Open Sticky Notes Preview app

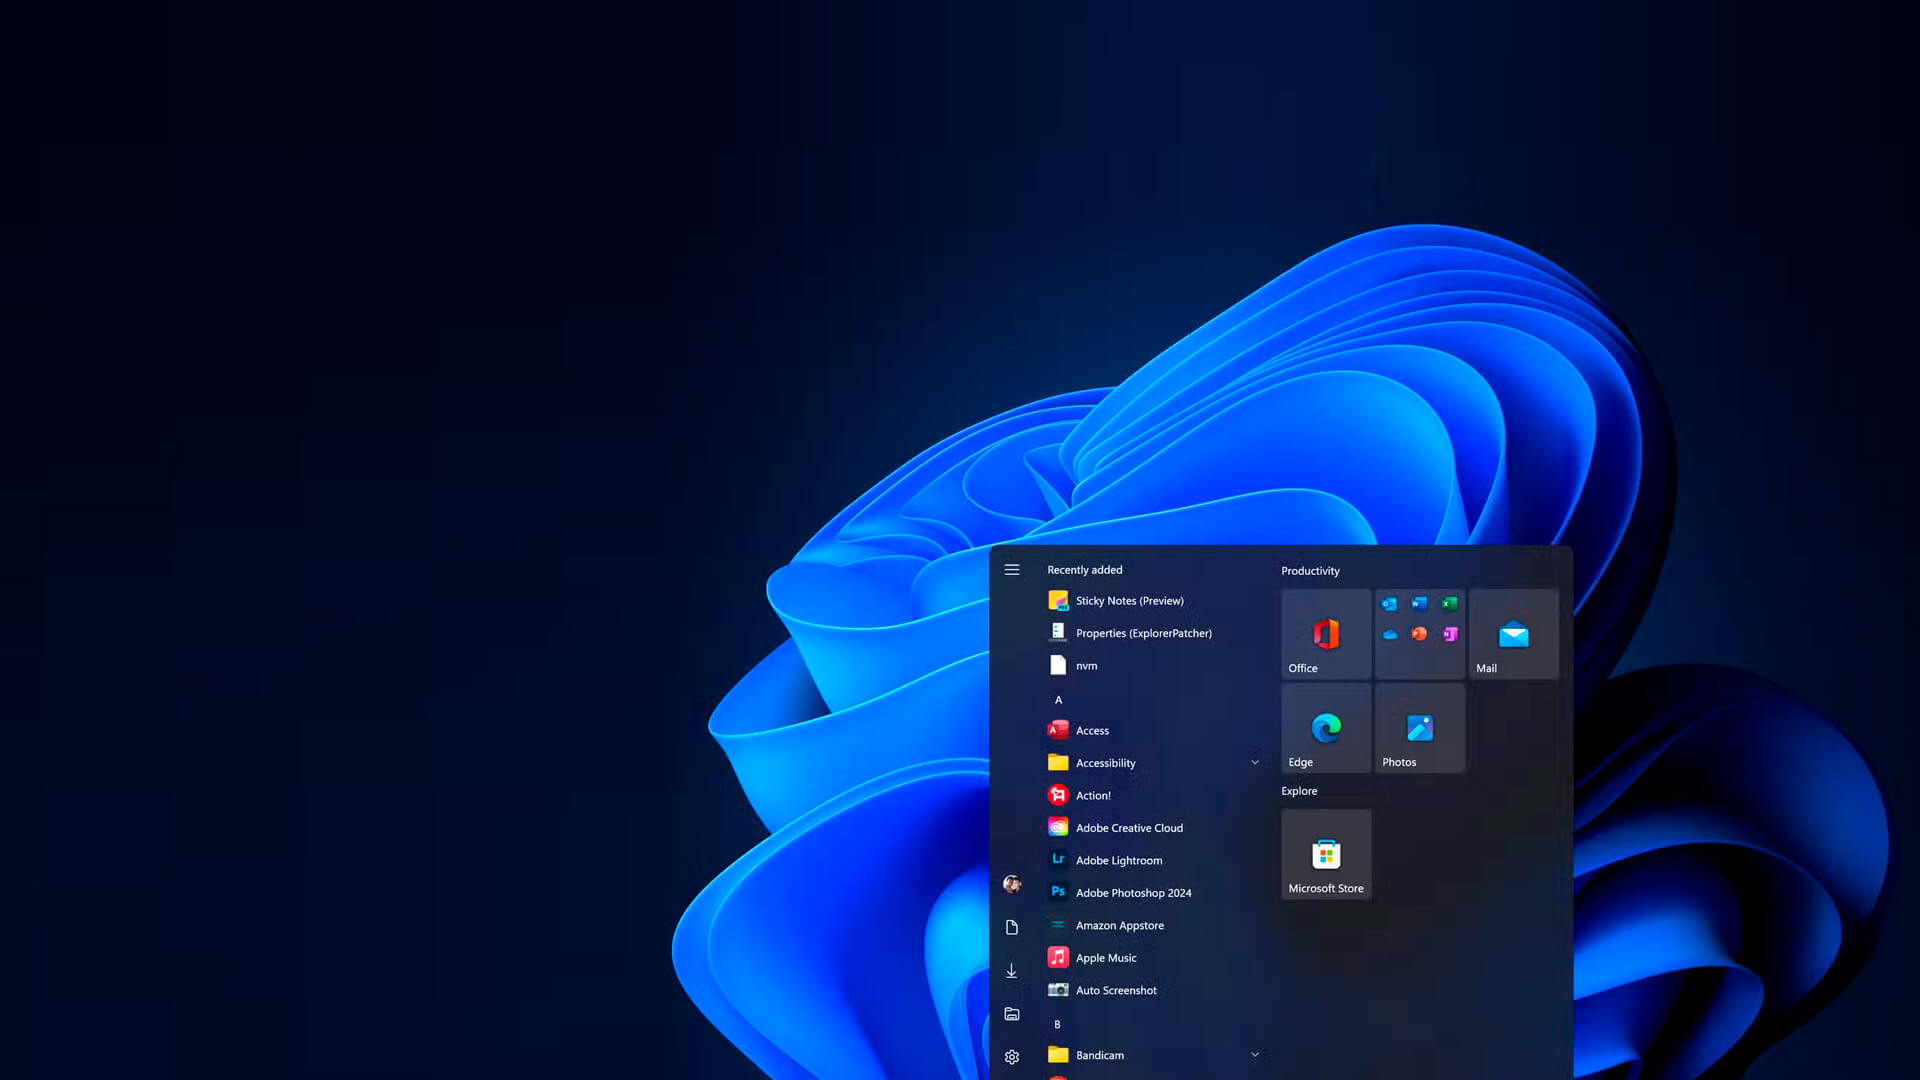click(1129, 600)
